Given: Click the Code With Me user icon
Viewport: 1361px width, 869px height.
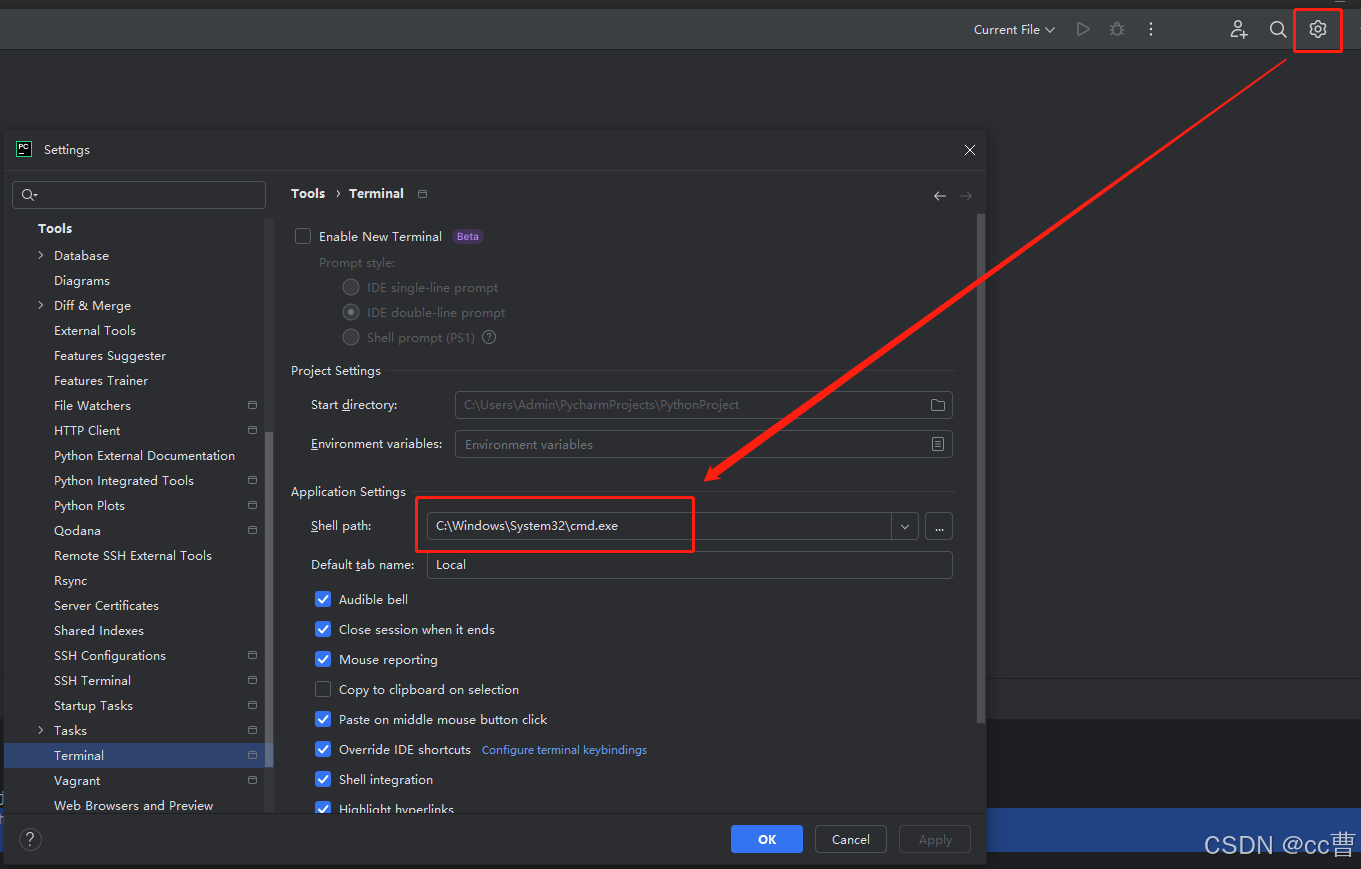Looking at the screenshot, I should [x=1238, y=29].
